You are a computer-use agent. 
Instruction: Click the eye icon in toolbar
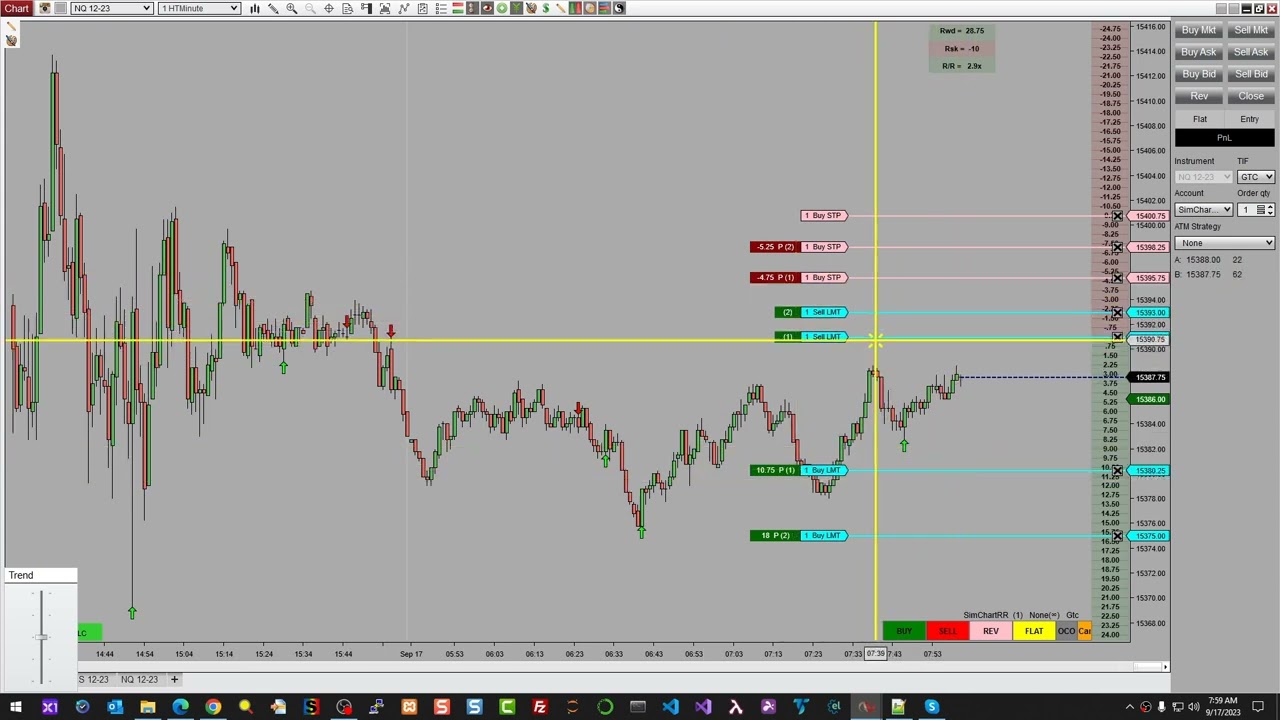coord(487,8)
